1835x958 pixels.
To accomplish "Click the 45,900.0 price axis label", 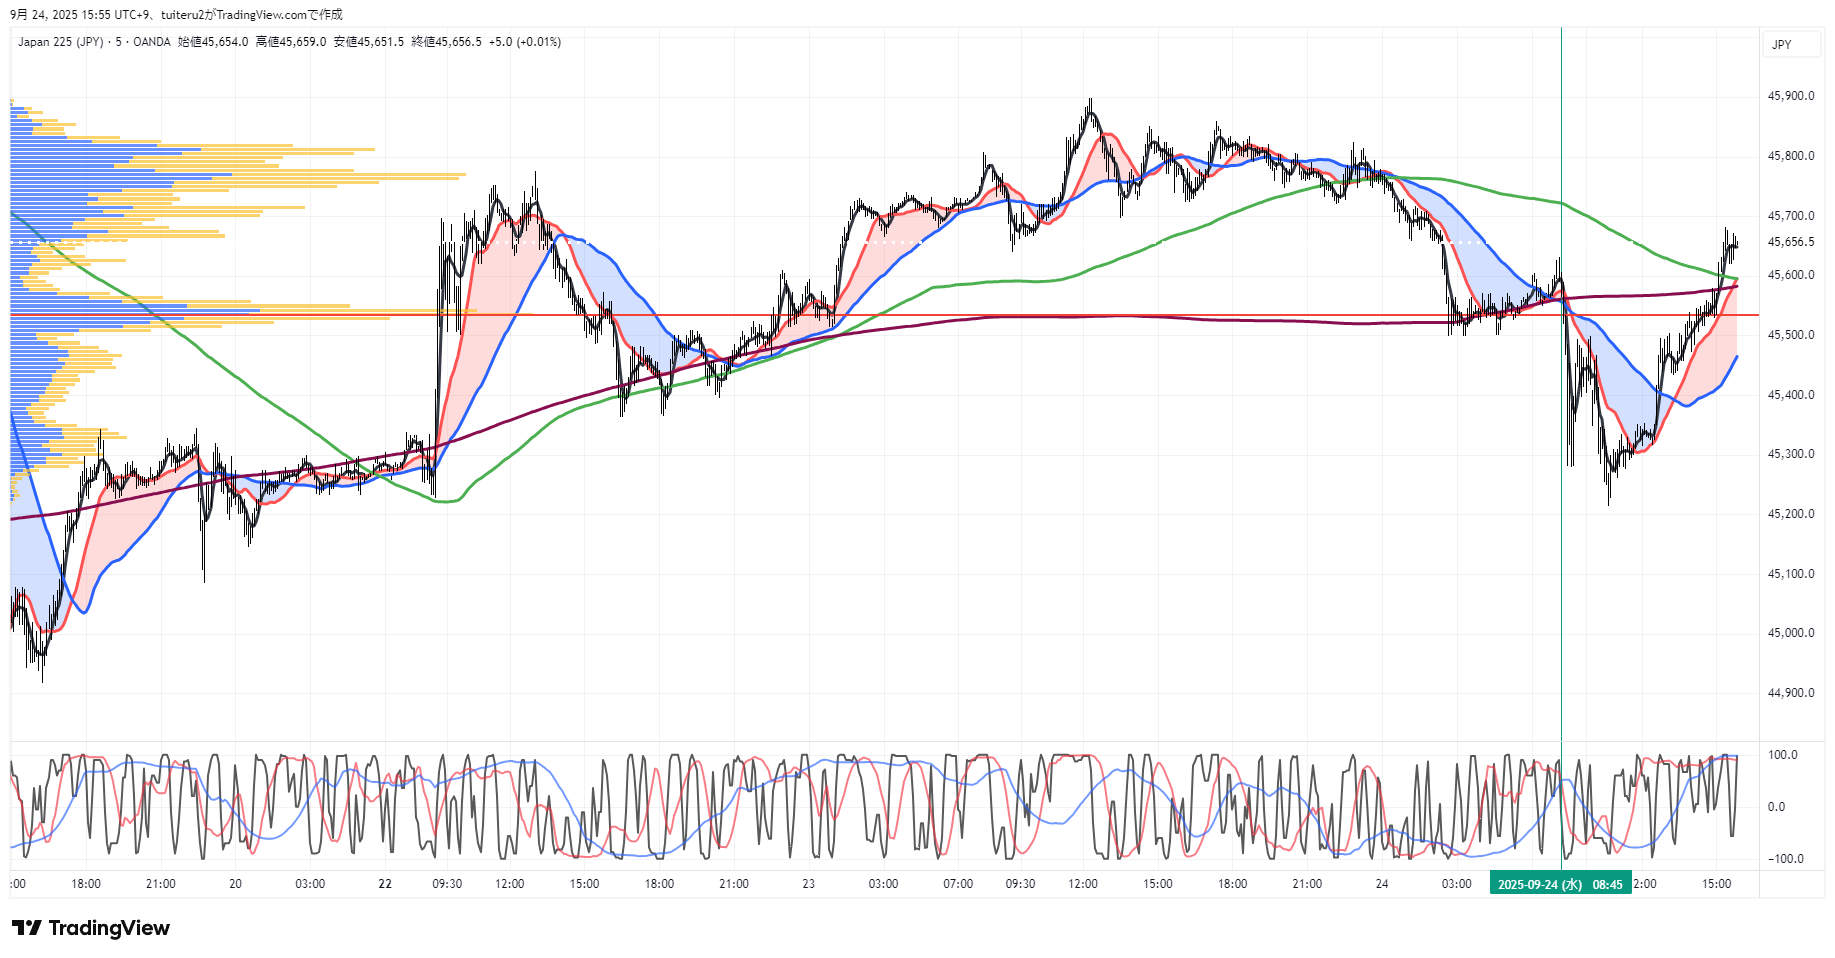I will [x=1790, y=96].
